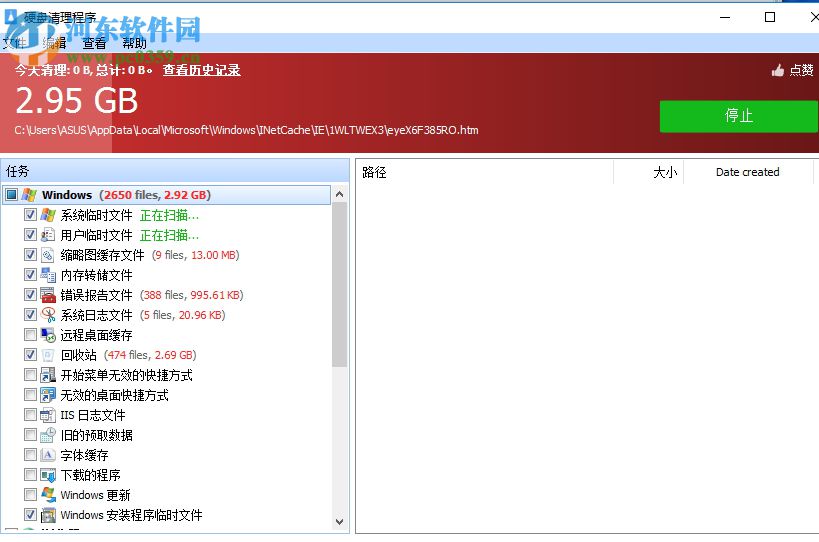Click the 系统临时文件 icon
This screenshot has width=819, height=542.
pyautogui.click(x=48, y=215)
